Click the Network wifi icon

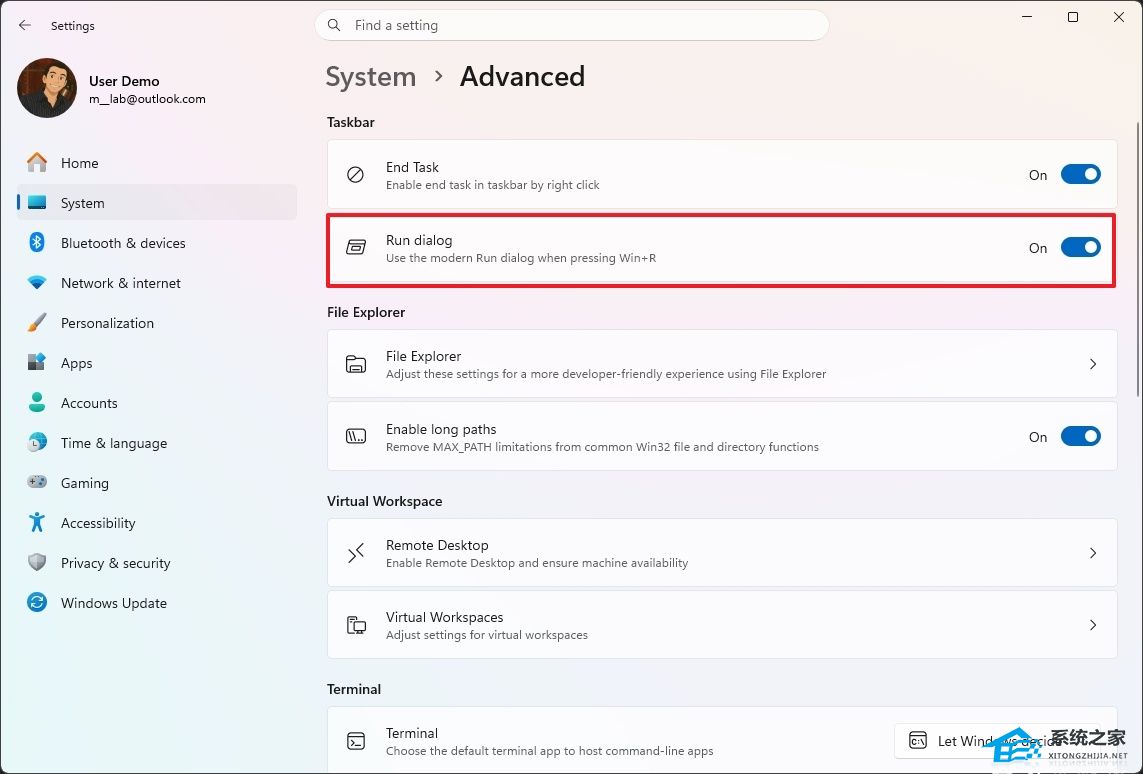click(x=37, y=283)
